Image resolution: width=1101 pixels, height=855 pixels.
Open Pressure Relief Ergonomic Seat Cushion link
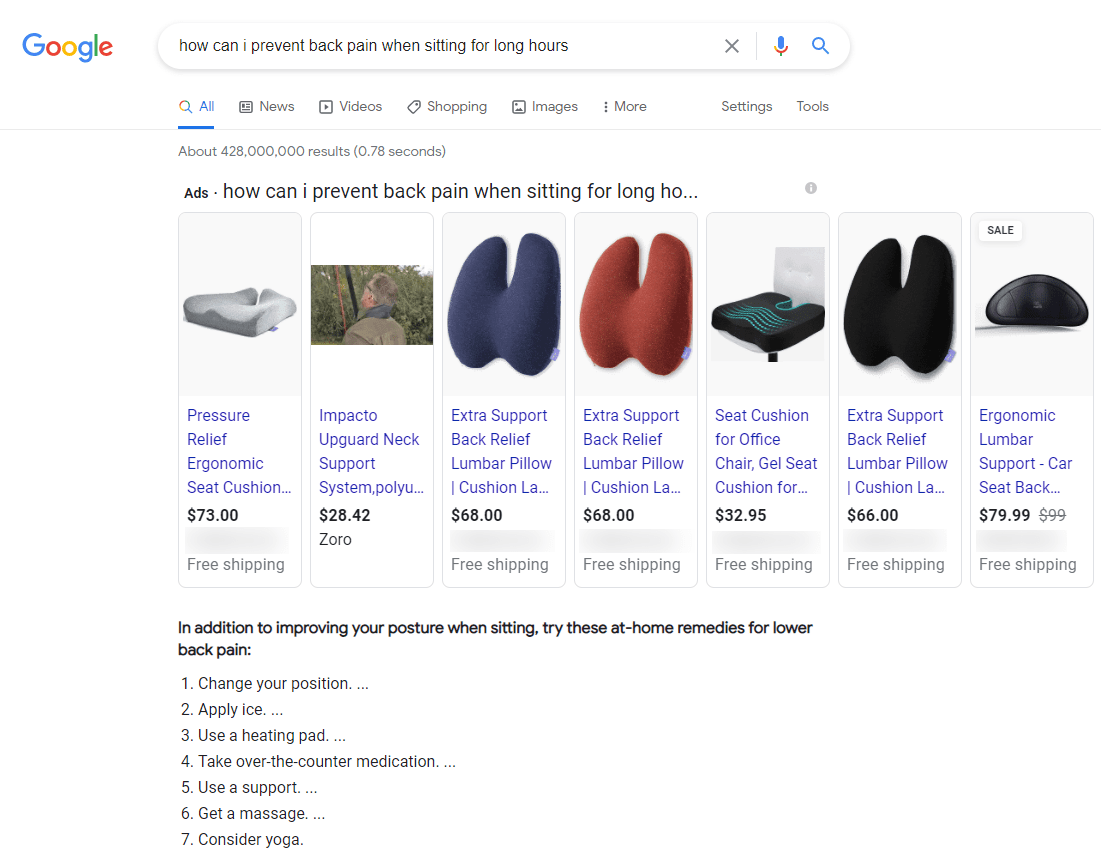pos(239,451)
